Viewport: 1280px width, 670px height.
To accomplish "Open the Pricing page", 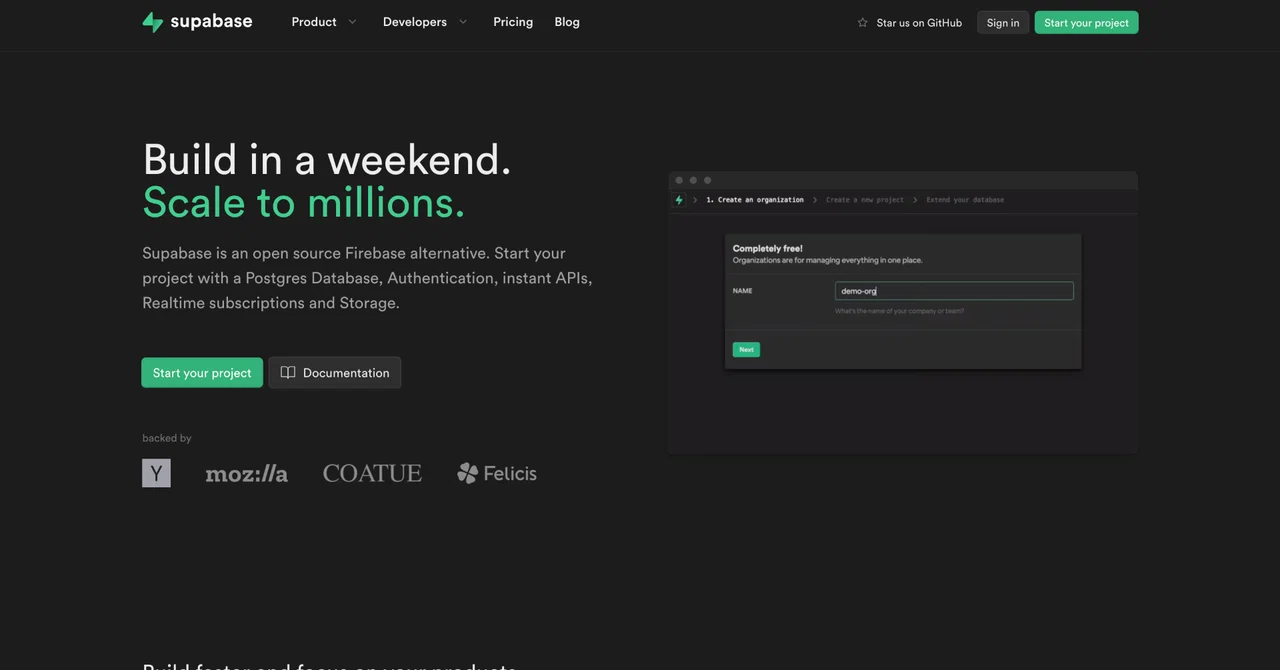I will point(513,22).
